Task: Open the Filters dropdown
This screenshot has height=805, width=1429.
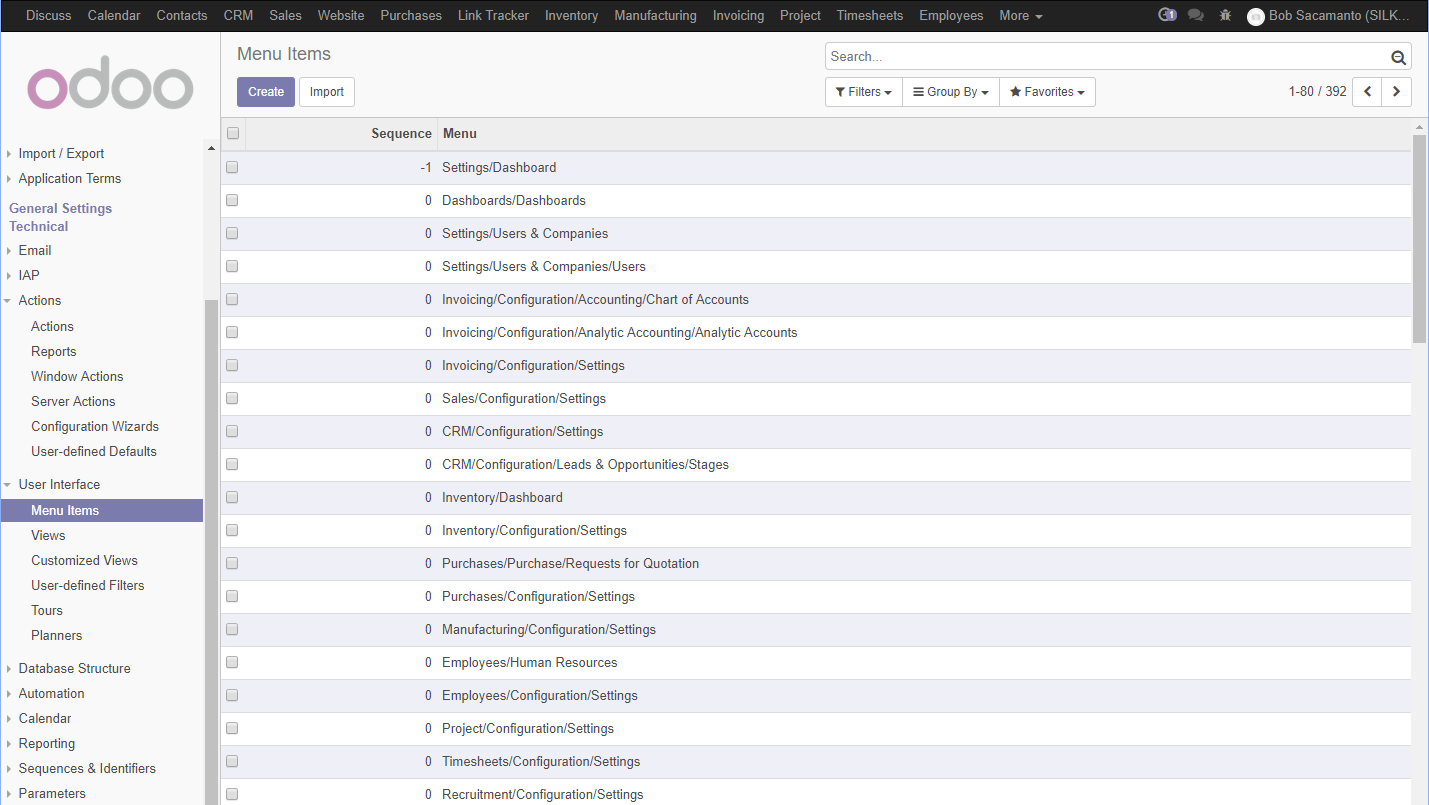Action: click(x=863, y=92)
